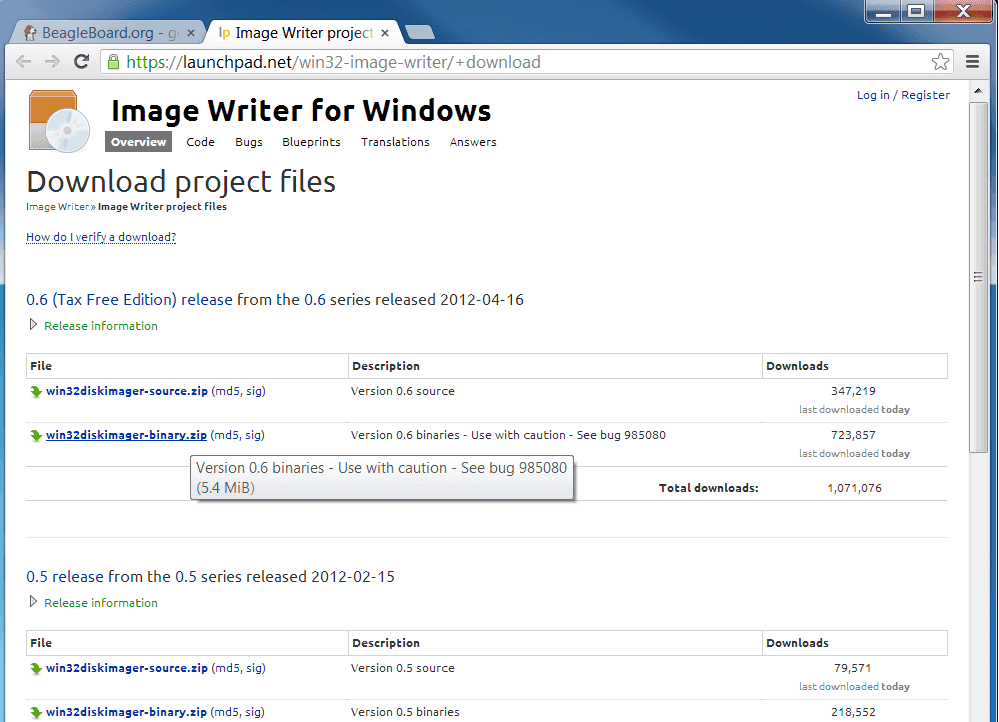The height and width of the screenshot is (722, 999).
Task: Click the 723,857 downloads count
Action: [x=853, y=435]
